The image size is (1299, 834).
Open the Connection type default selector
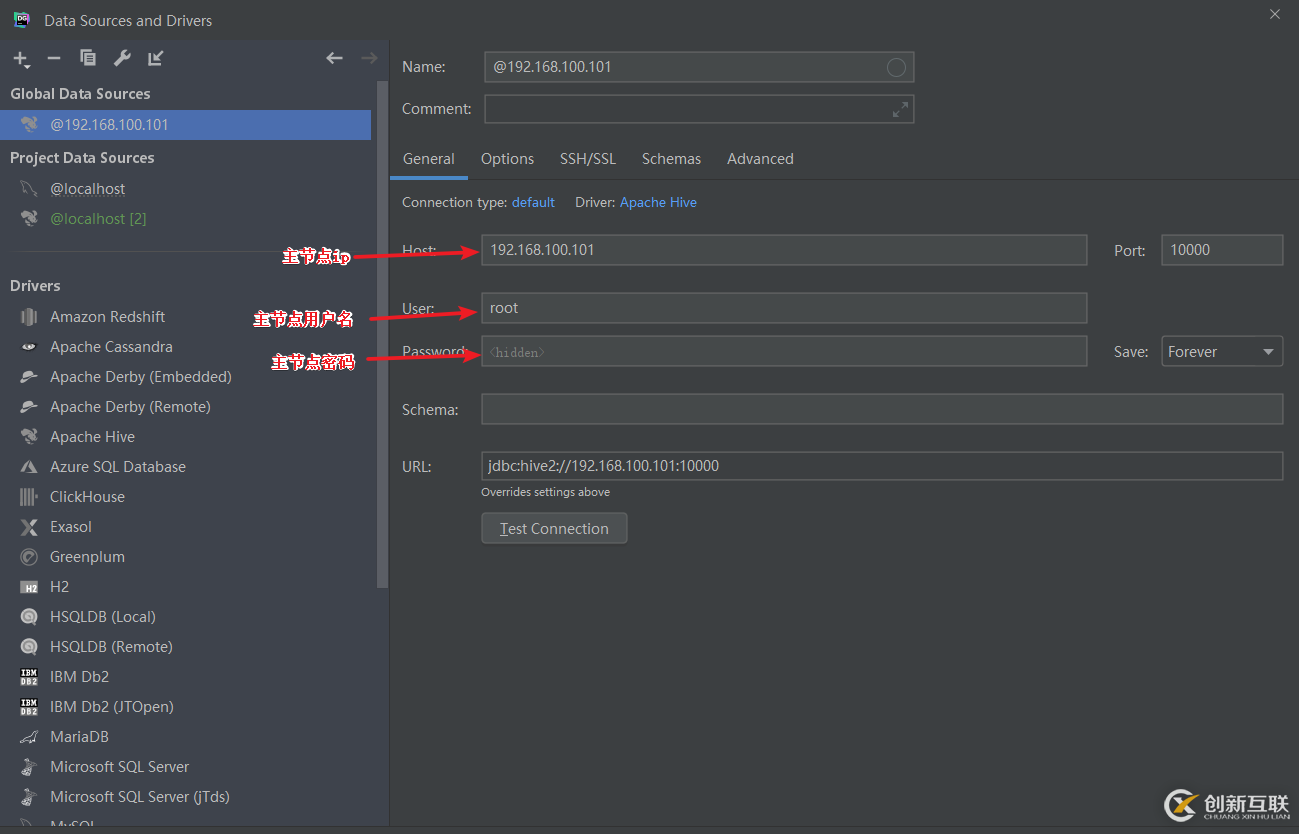(x=533, y=202)
